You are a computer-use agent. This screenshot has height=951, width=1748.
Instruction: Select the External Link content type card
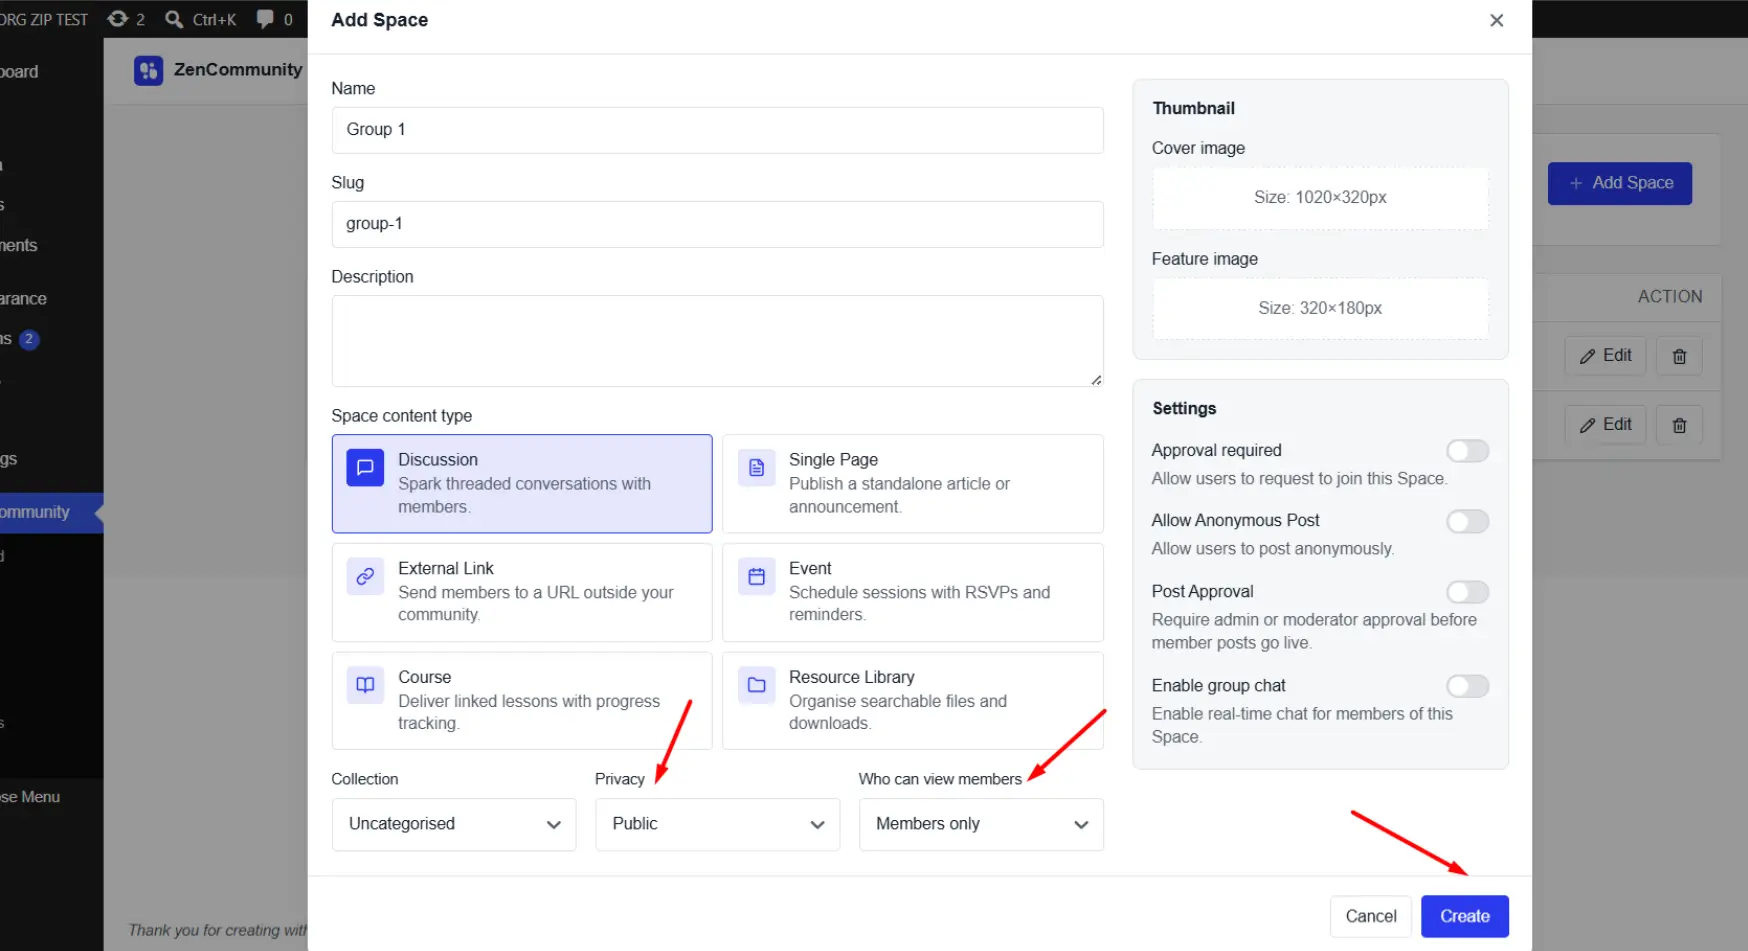click(522, 592)
